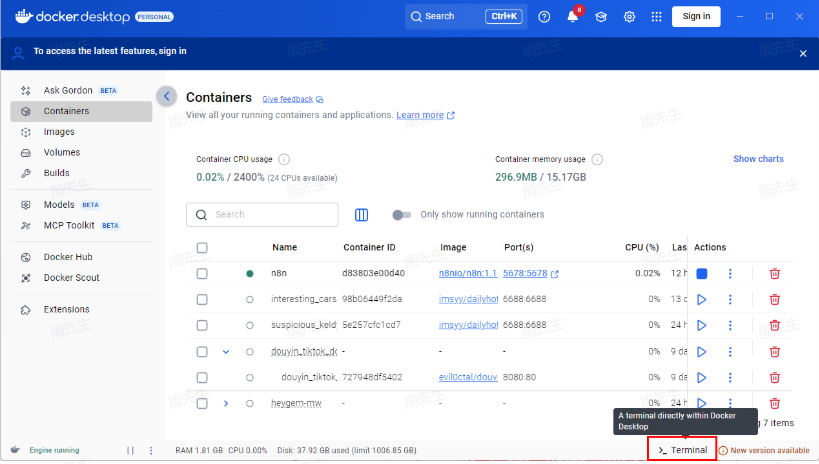The image size is (819, 464).
Task: Check the suspicious_keld row checkbox
Action: [x=202, y=325]
